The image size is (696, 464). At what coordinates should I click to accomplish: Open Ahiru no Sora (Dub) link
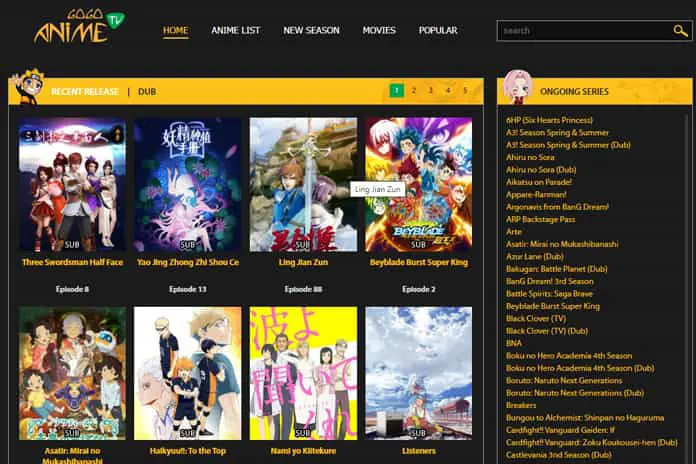point(541,170)
